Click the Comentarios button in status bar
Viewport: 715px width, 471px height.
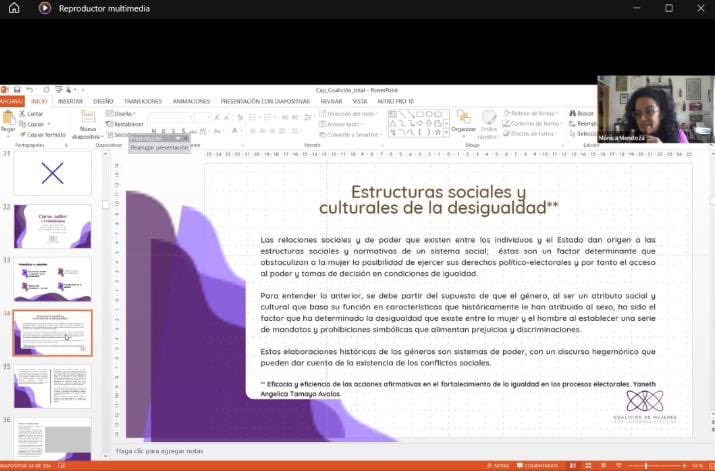tap(538, 466)
